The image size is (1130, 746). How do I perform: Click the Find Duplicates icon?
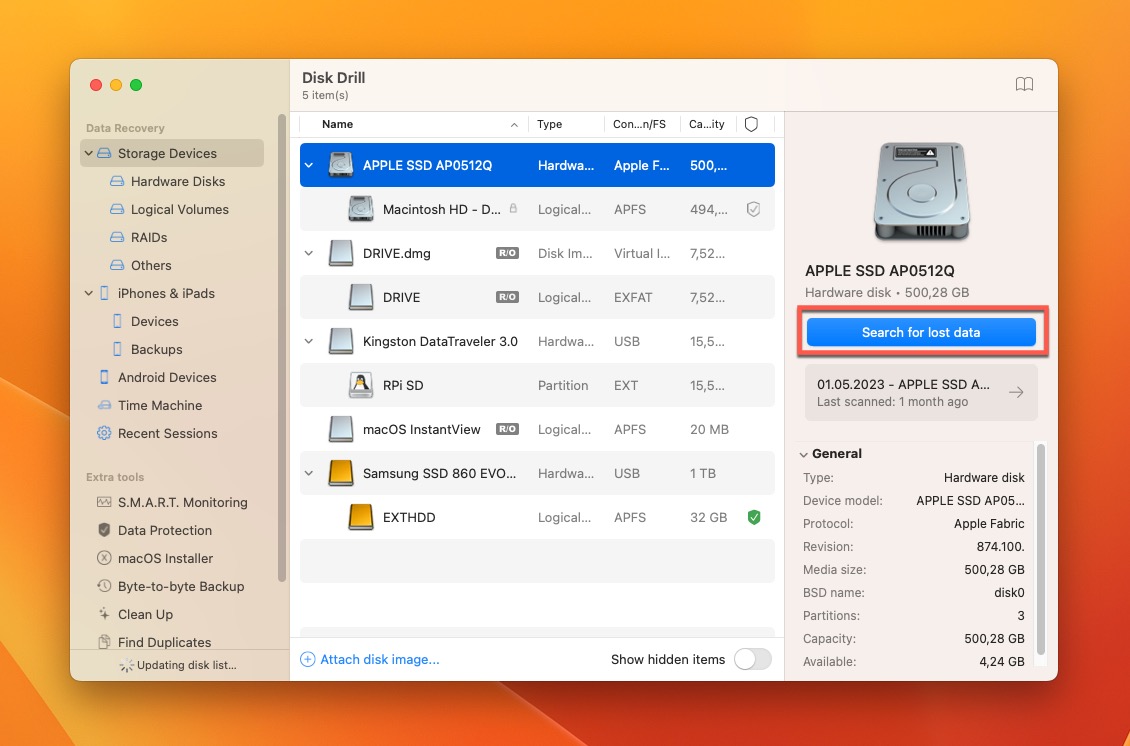pyautogui.click(x=104, y=641)
